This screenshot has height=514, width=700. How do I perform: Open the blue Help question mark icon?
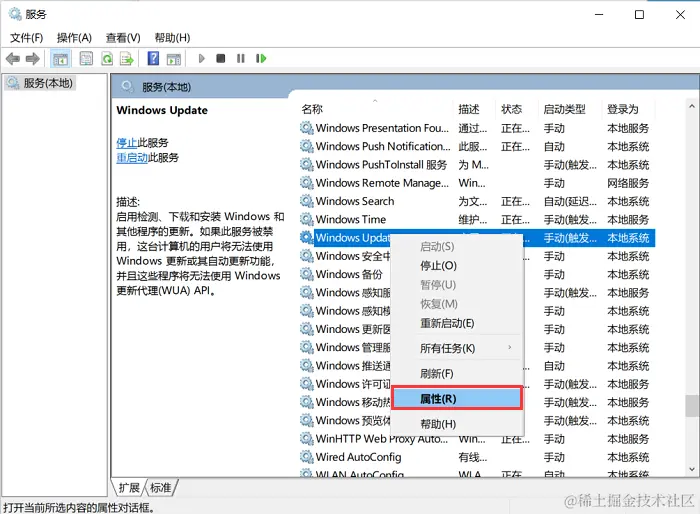[153, 59]
